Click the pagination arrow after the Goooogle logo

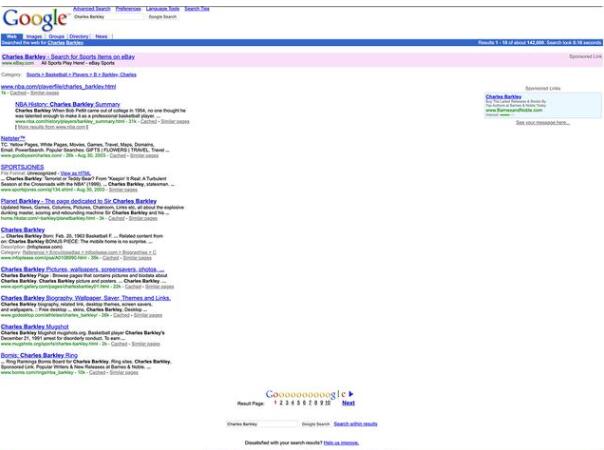click(352, 394)
